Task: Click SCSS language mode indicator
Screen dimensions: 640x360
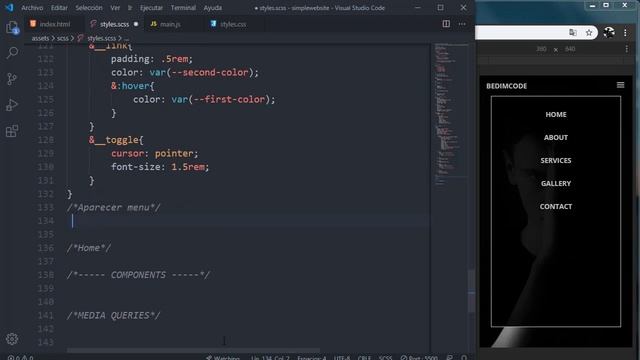Action: click(x=385, y=357)
